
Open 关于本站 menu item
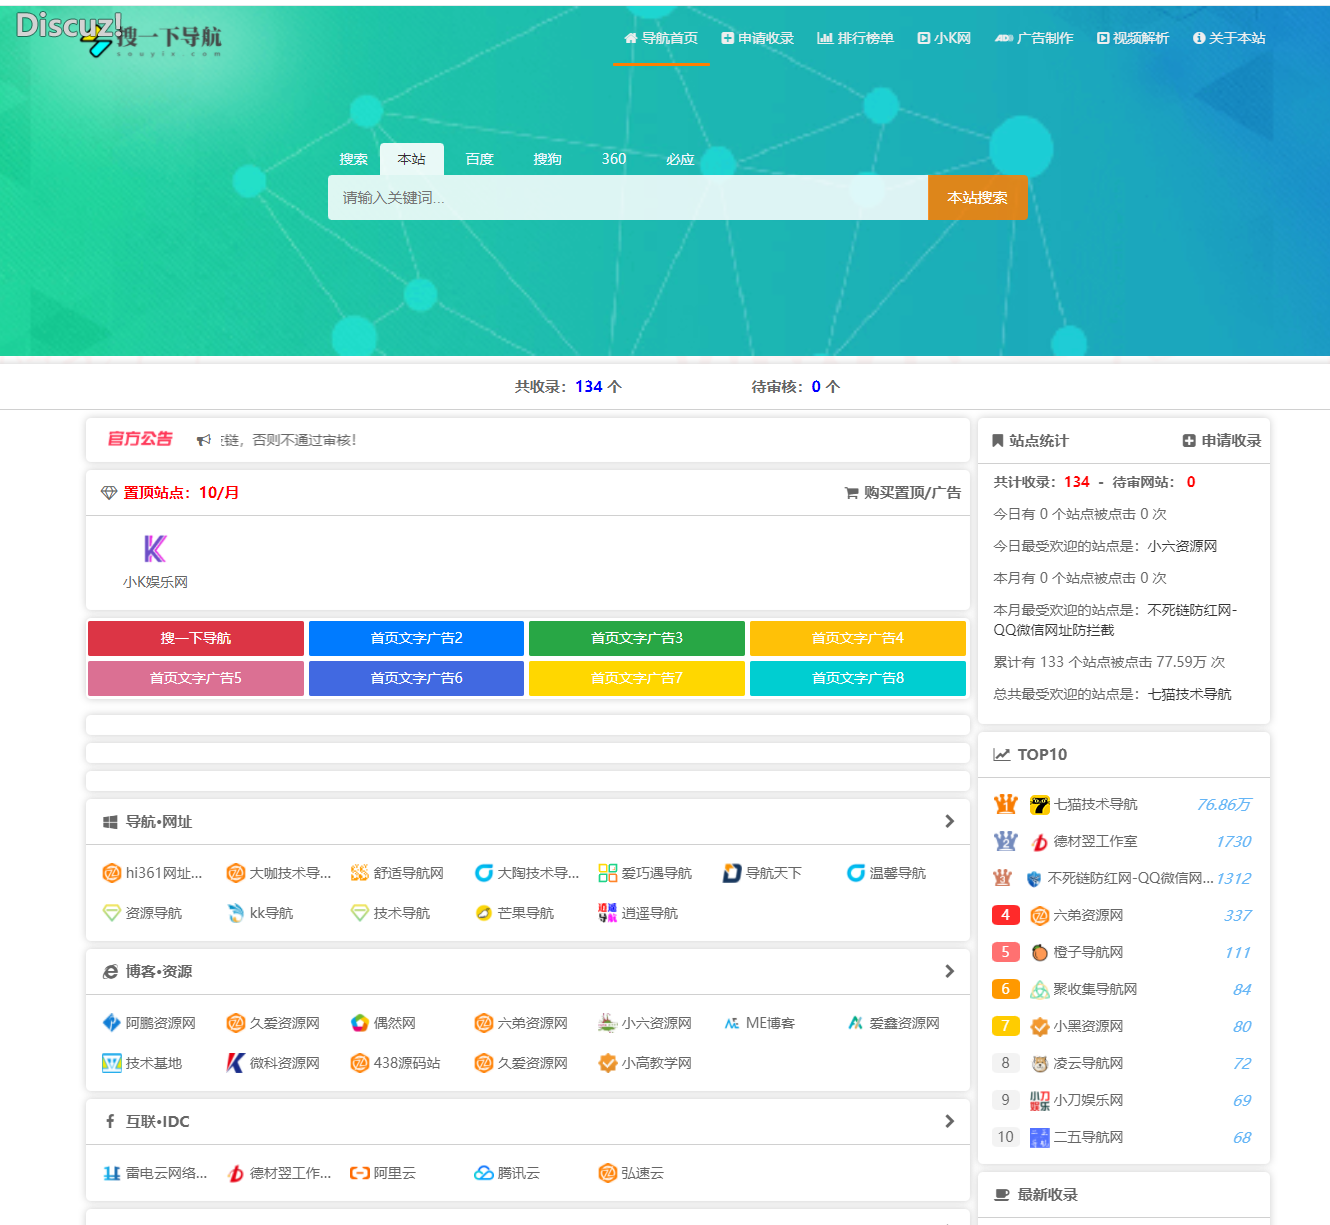click(1229, 38)
